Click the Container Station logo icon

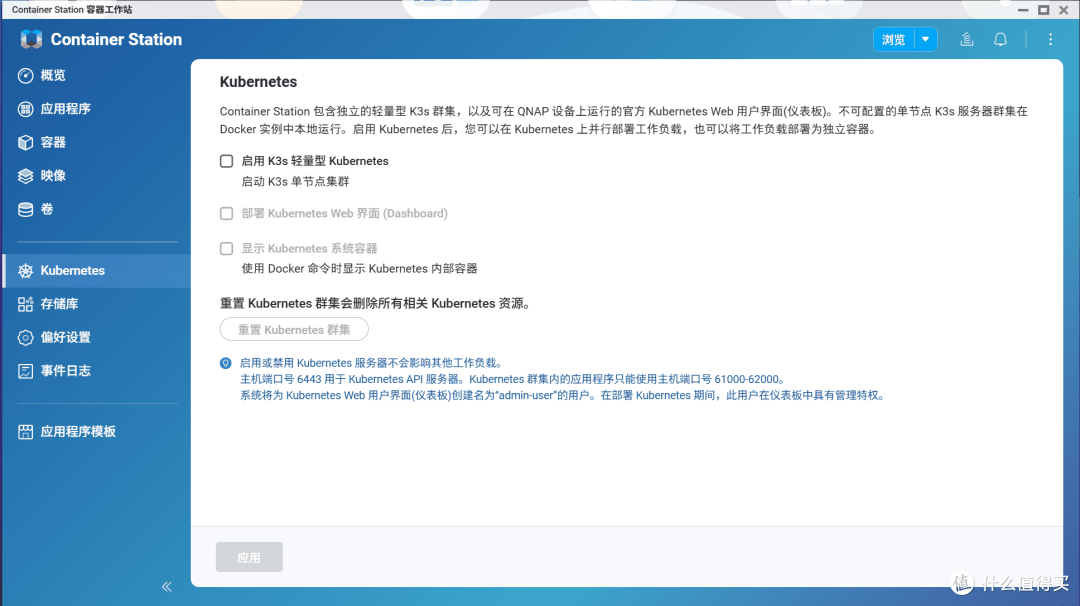(32, 39)
